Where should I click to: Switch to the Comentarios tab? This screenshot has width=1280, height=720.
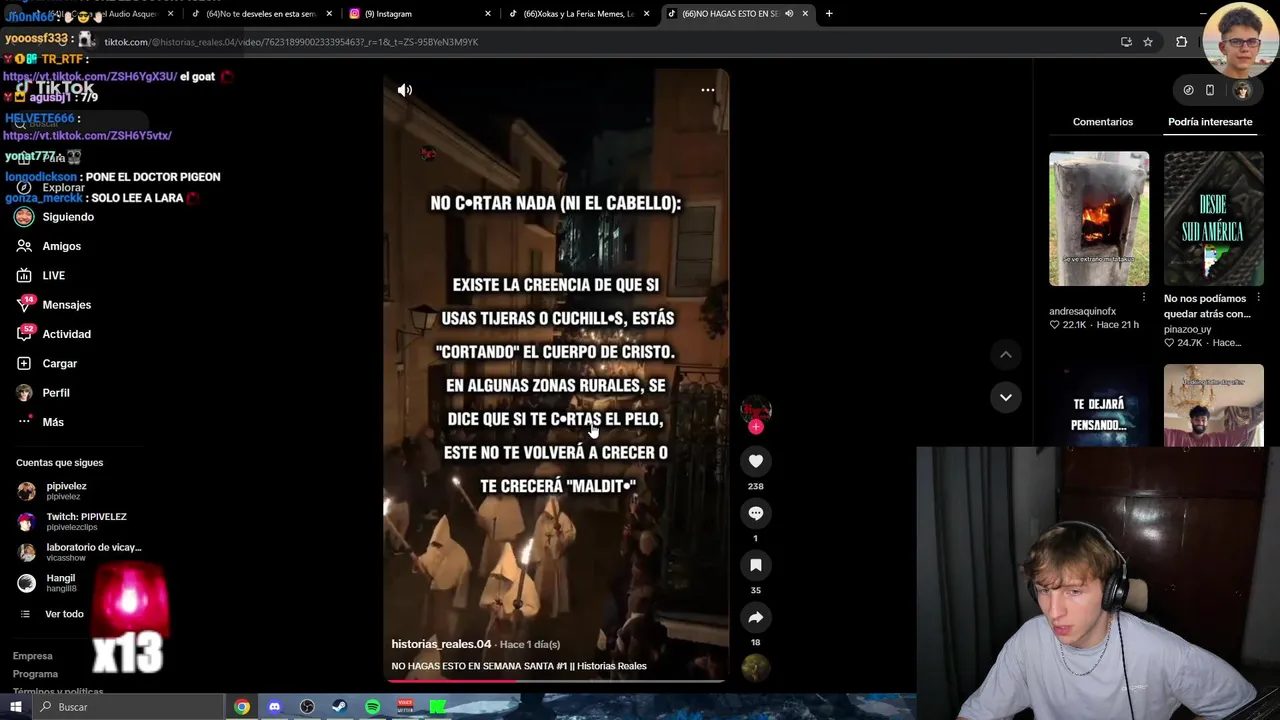tap(1103, 122)
